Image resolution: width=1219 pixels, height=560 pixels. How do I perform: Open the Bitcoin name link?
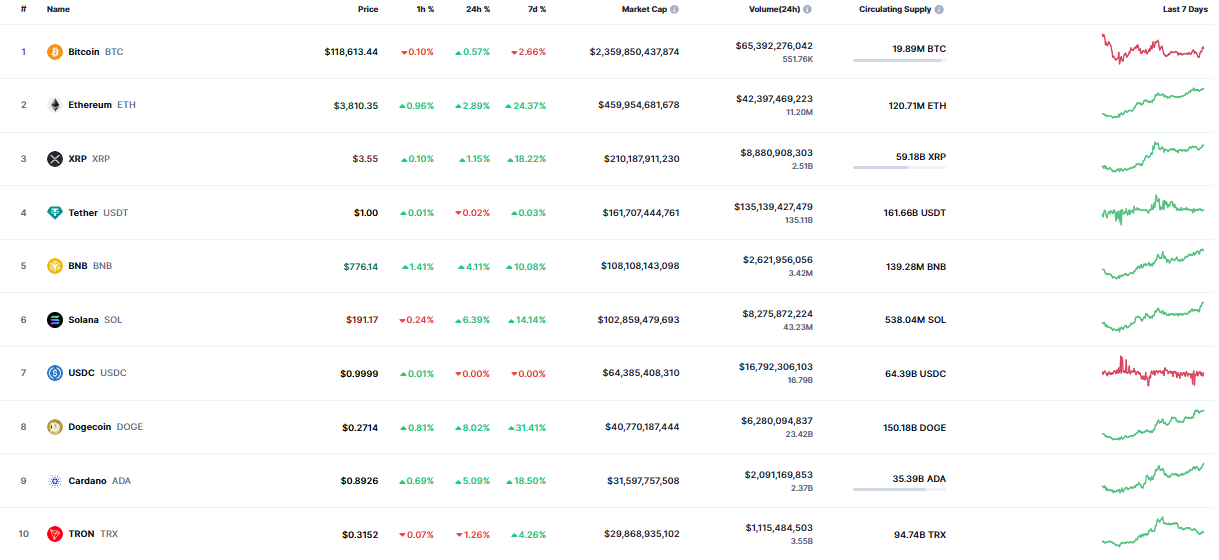[x=84, y=52]
